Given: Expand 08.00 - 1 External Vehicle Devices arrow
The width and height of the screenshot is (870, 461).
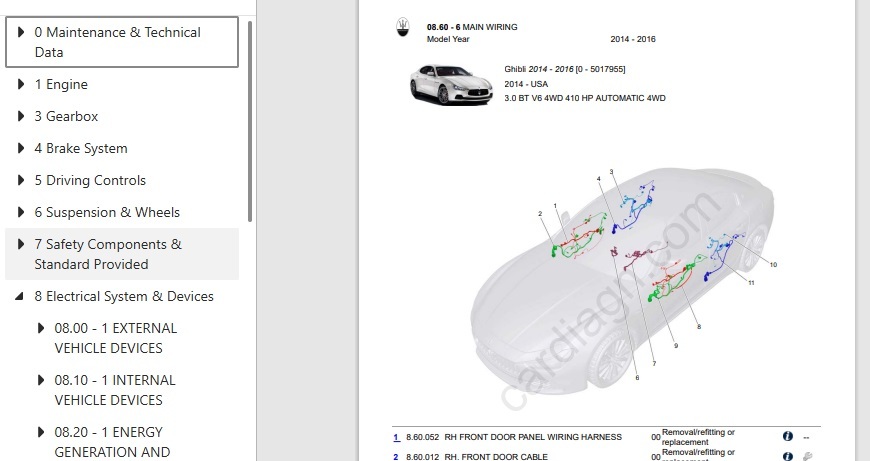Looking at the screenshot, I should point(41,328).
